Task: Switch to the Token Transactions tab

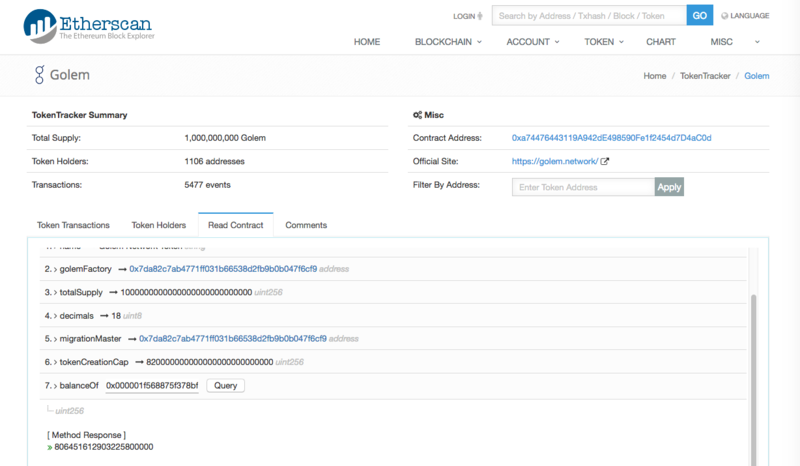Action: pos(73,225)
